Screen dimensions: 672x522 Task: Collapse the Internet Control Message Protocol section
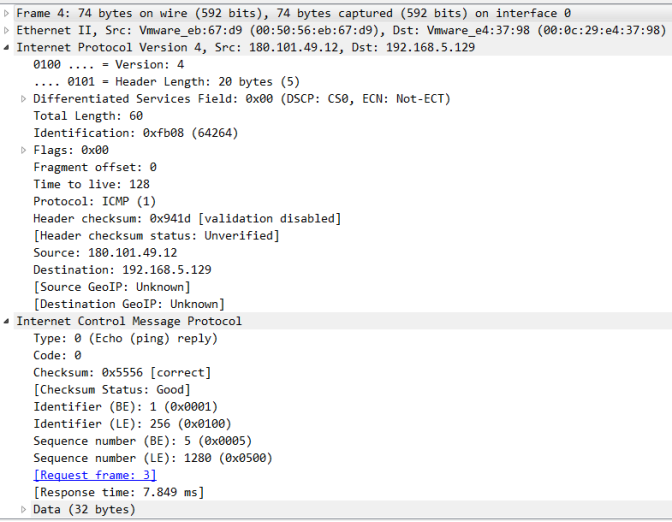coord(8,321)
